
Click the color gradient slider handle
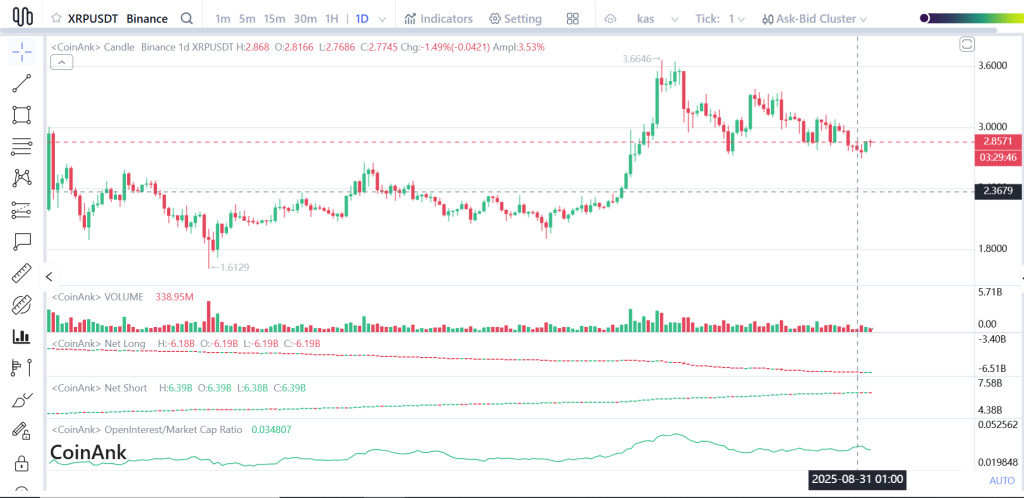(x=924, y=18)
